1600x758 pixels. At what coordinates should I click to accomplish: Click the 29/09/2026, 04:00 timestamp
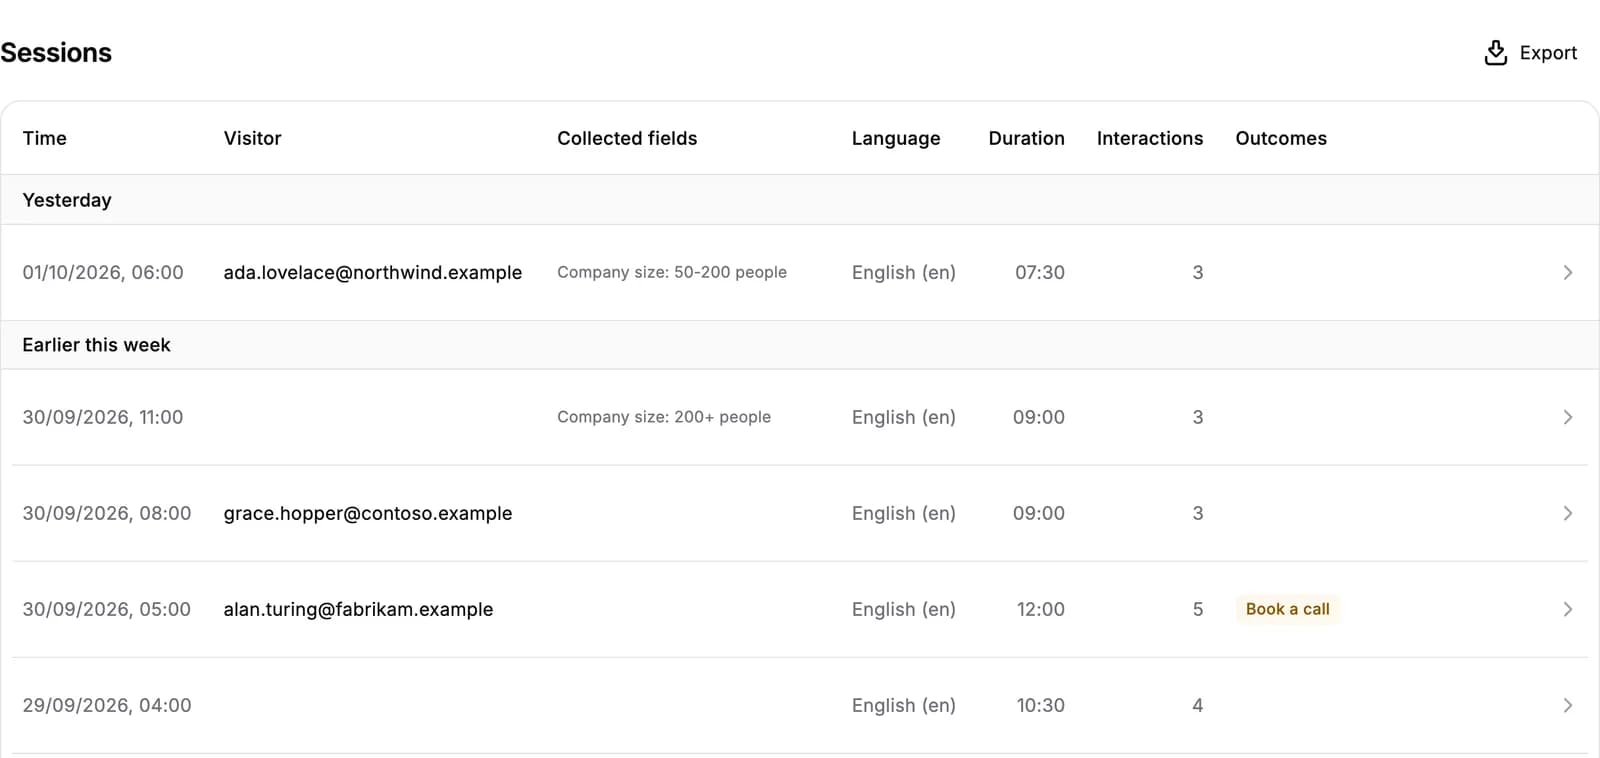coord(107,705)
